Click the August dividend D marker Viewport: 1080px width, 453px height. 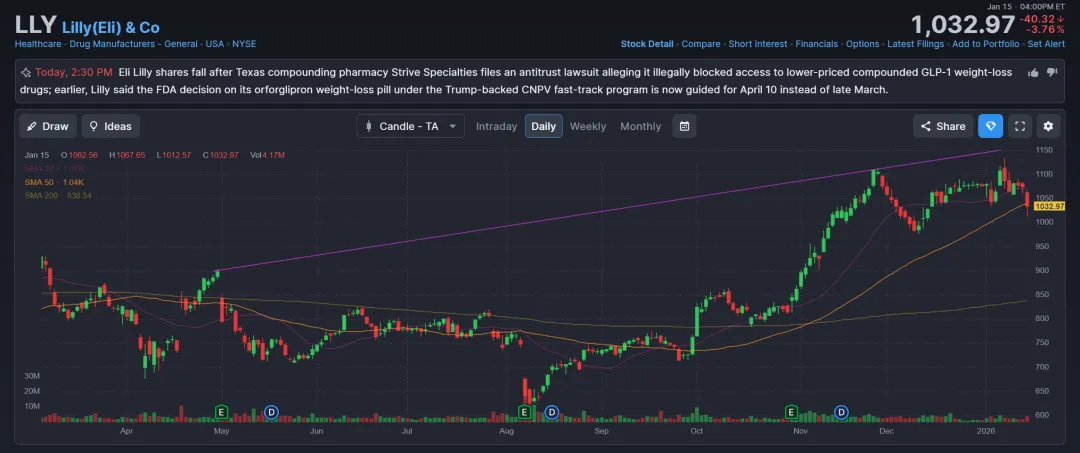[551, 412]
